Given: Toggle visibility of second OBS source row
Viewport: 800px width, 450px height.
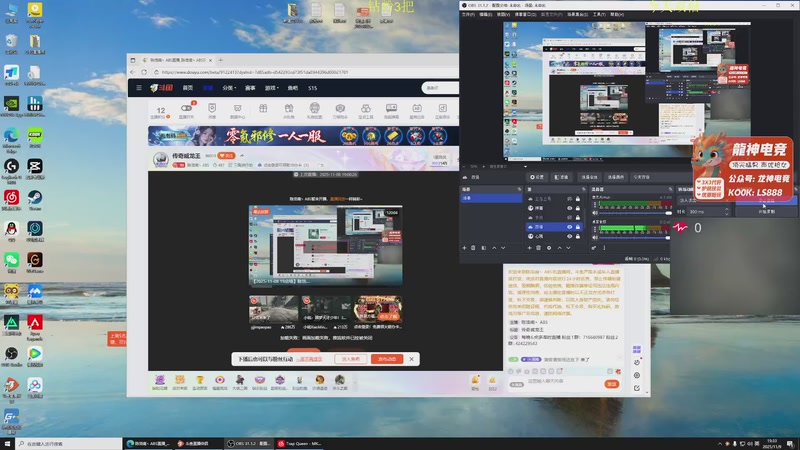Looking at the screenshot, I should click(x=569, y=208).
